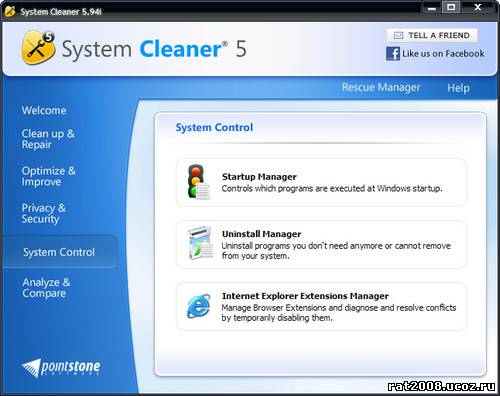Minimize the System Cleaner window

click(x=432, y=8)
